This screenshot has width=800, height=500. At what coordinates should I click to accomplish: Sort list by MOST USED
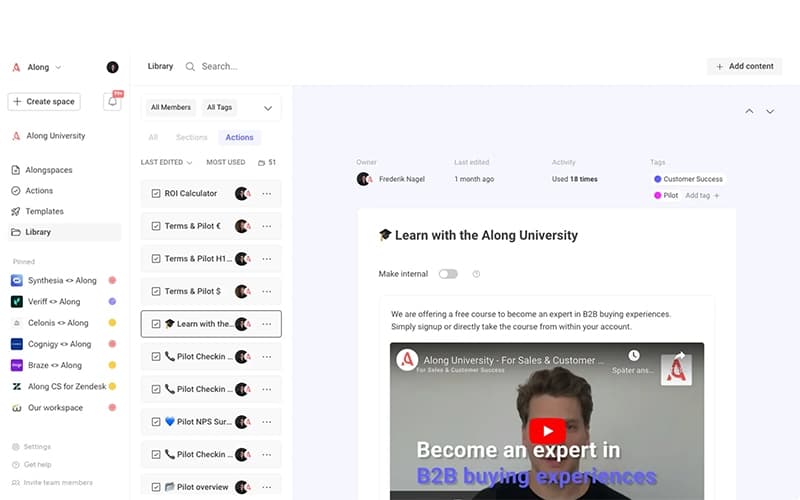pos(226,162)
